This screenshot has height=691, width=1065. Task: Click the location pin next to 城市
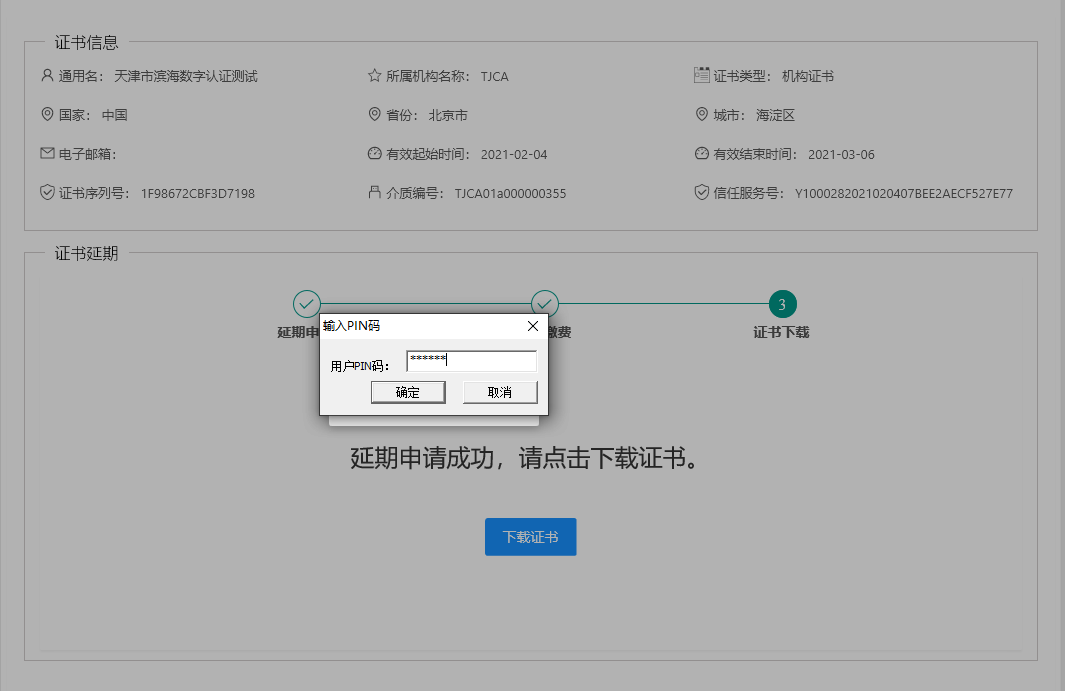pyautogui.click(x=701, y=114)
